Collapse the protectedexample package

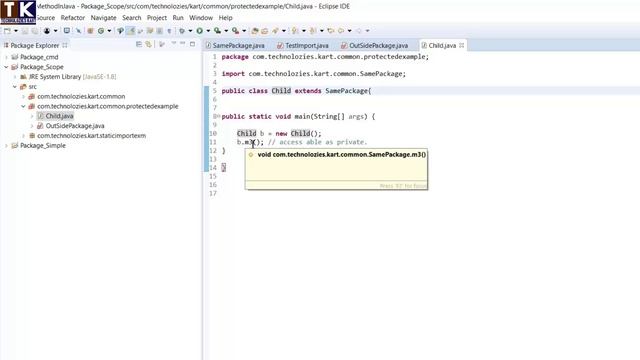coord(24,106)
